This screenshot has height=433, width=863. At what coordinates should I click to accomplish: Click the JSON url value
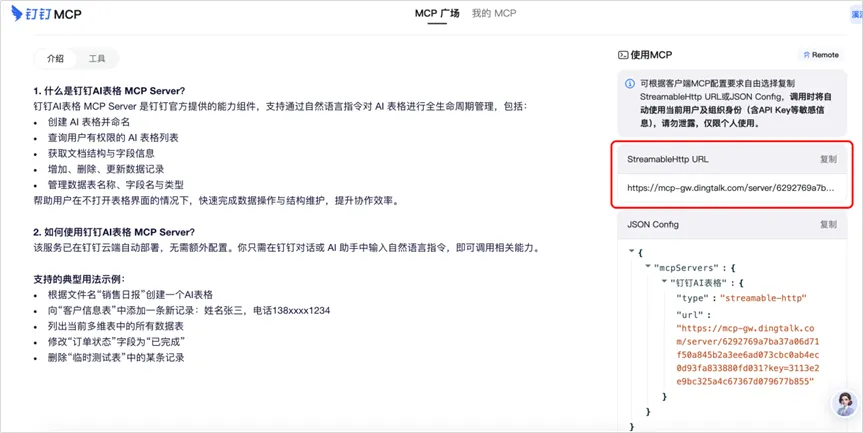[x=748, y=355]
